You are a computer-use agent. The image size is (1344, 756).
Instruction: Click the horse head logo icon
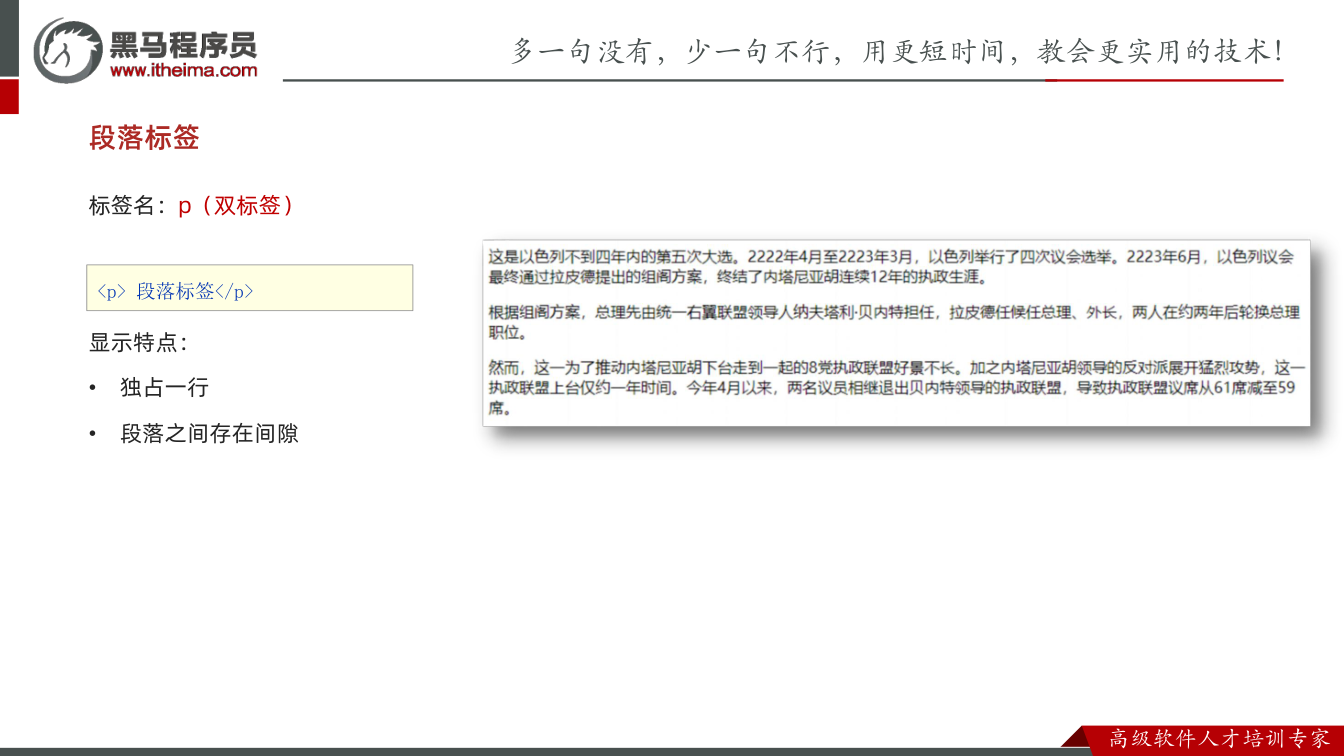(x=67, y=50)
